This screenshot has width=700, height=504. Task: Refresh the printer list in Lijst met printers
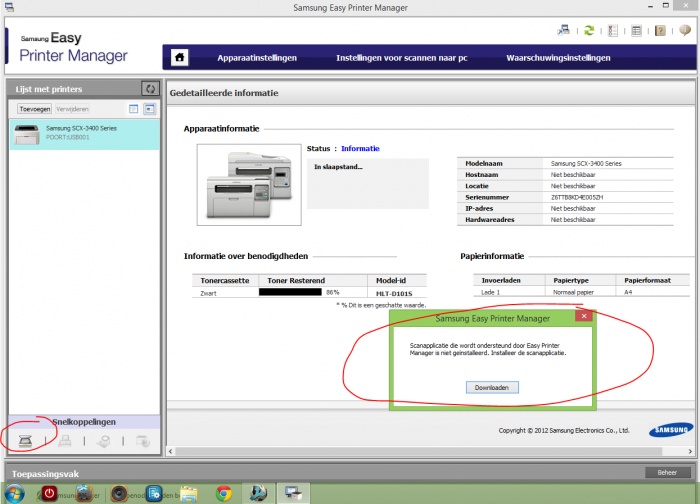[x=150, y=88]
